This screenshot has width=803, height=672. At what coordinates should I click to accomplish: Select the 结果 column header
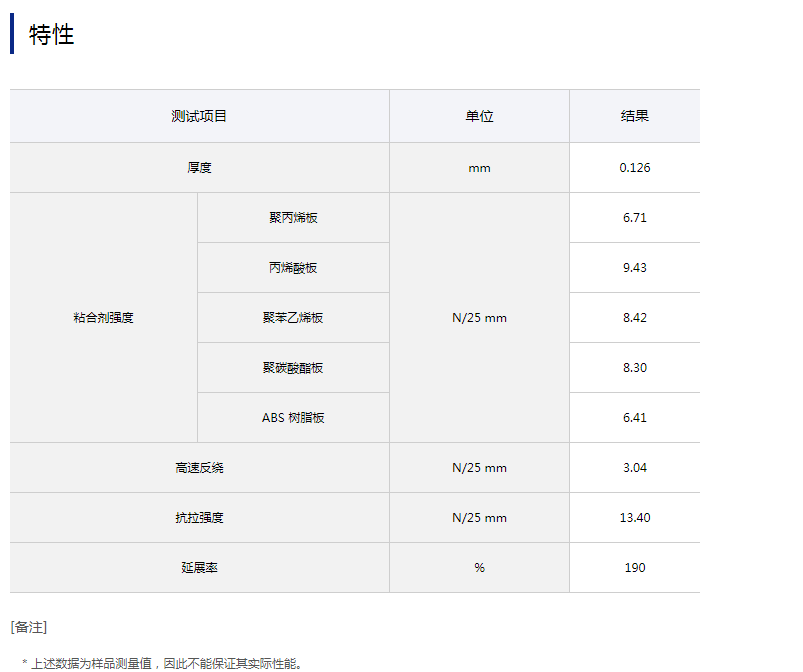click(634, 116)
